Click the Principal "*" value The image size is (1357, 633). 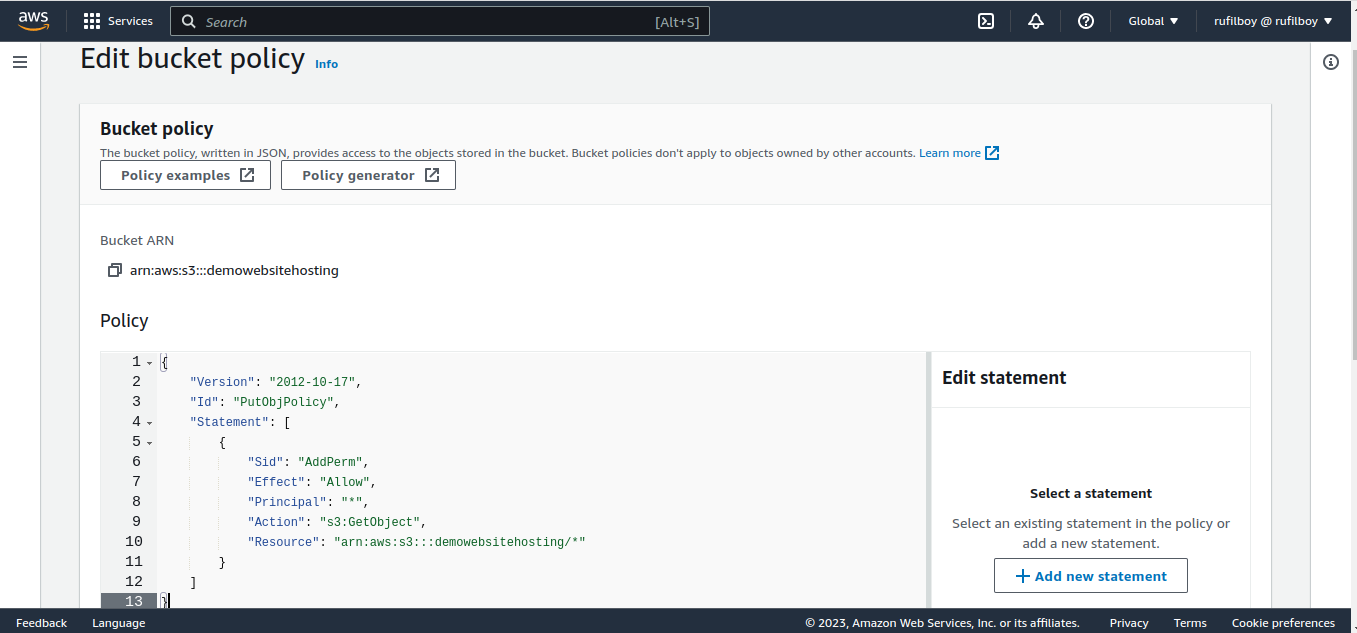tap(352, 502)
